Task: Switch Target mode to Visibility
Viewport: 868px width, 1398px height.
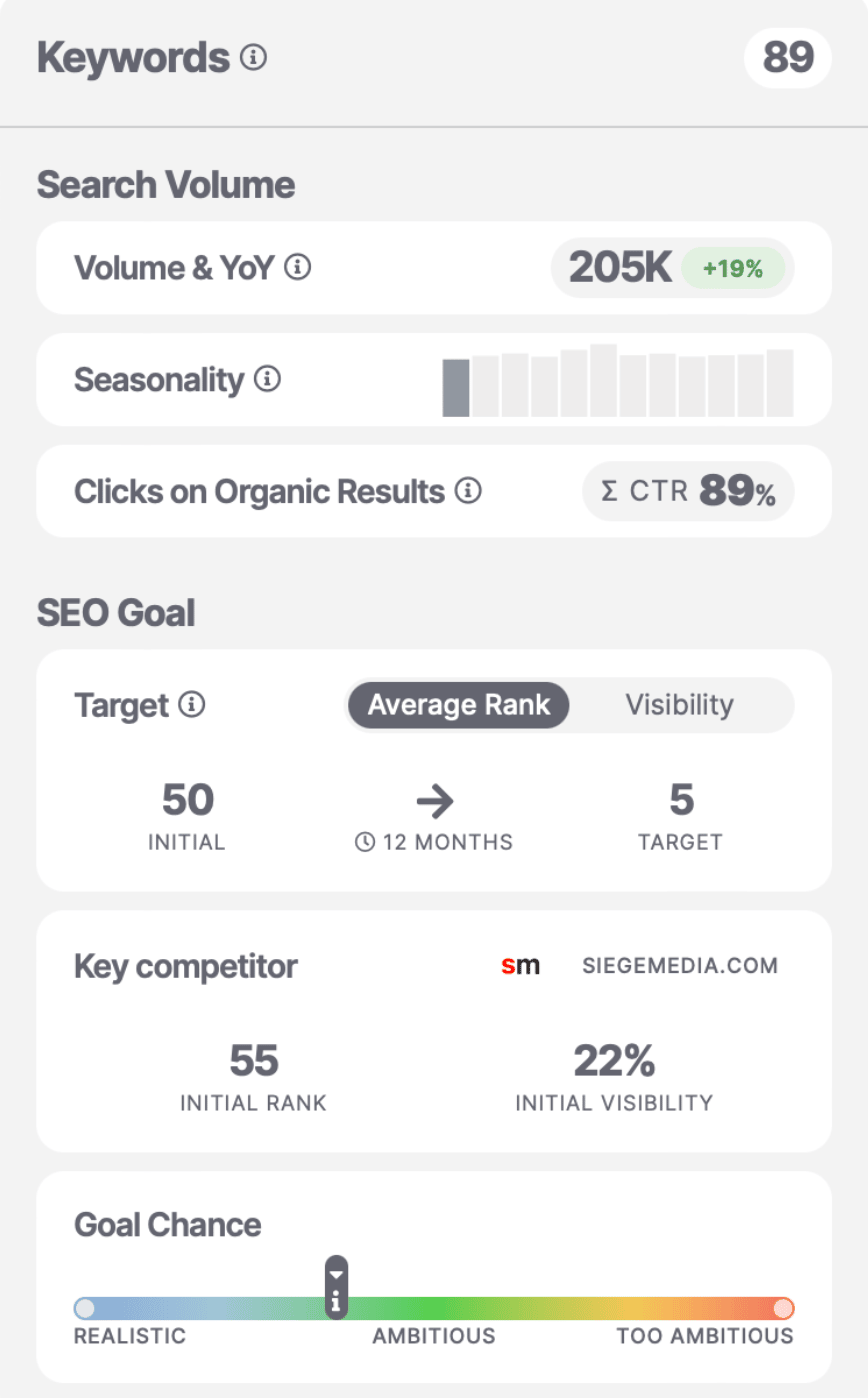Action: (680, 705)
